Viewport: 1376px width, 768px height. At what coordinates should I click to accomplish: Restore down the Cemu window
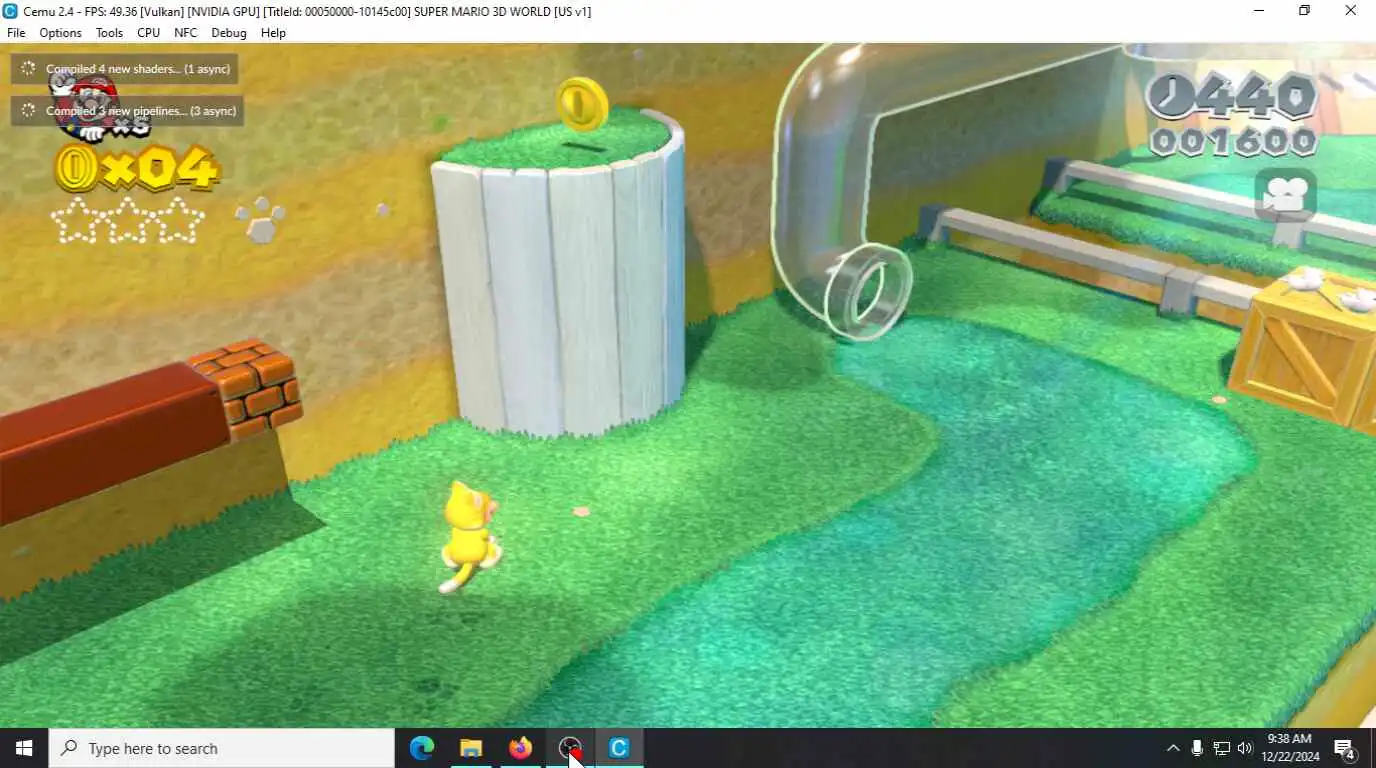(1305, 11)
